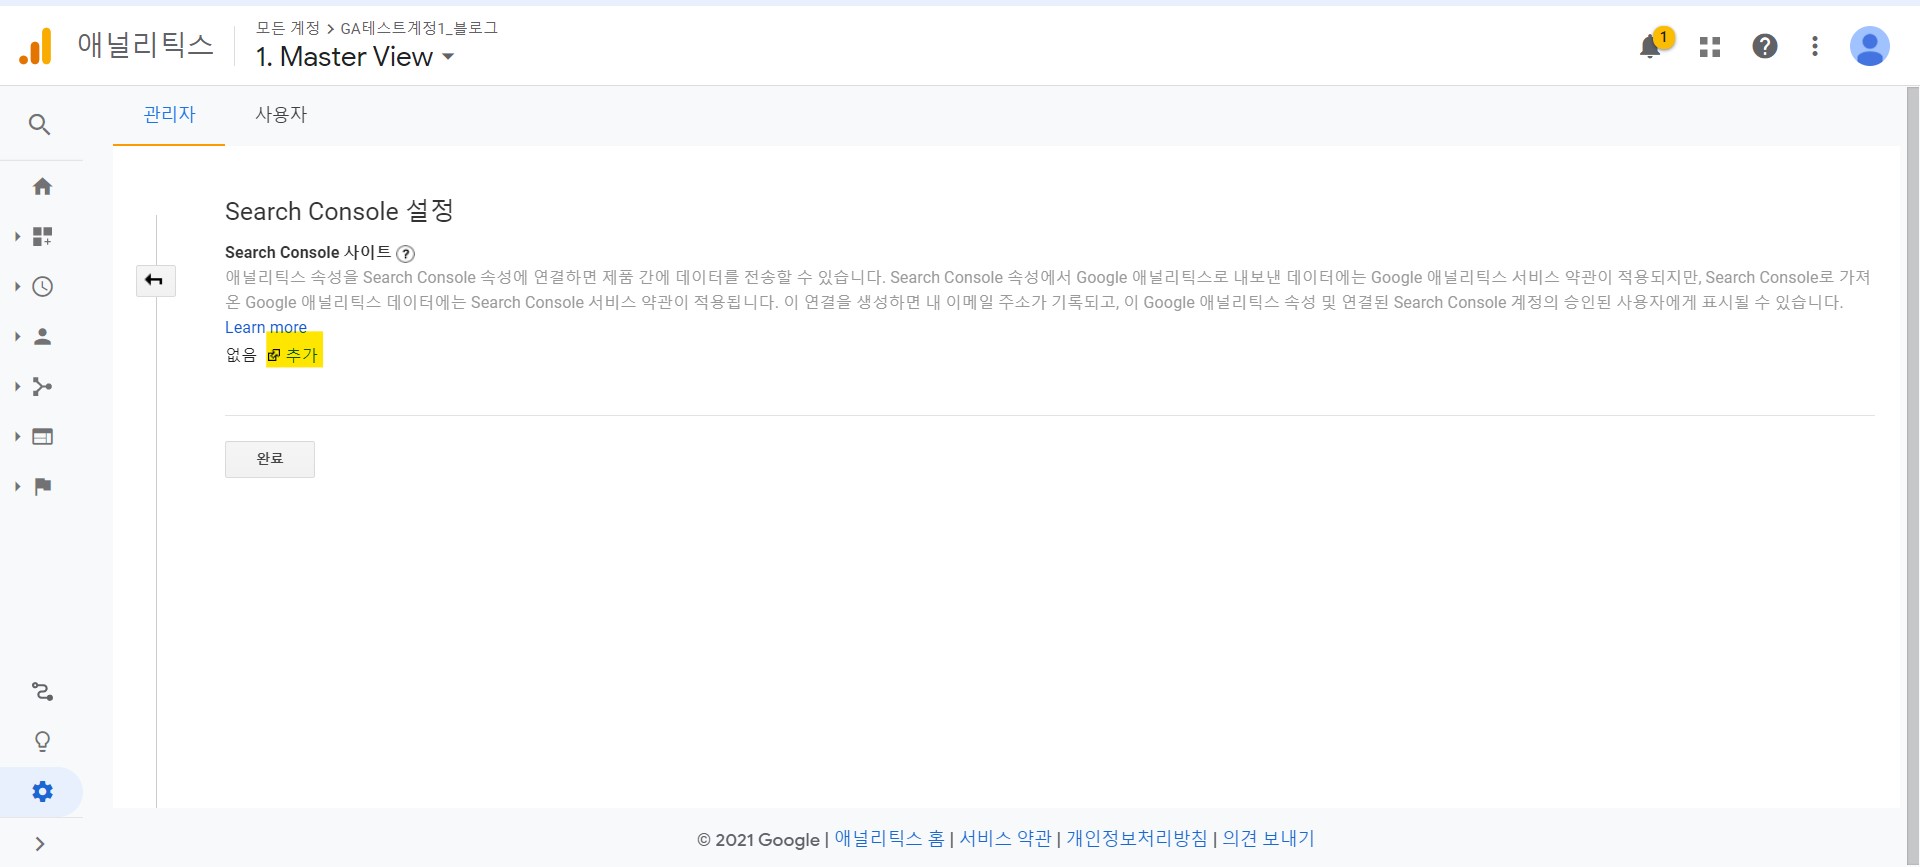Open Customization dashboard icon
The width and height of the screenshot is (1920, 867).
(x=42, y=236)
